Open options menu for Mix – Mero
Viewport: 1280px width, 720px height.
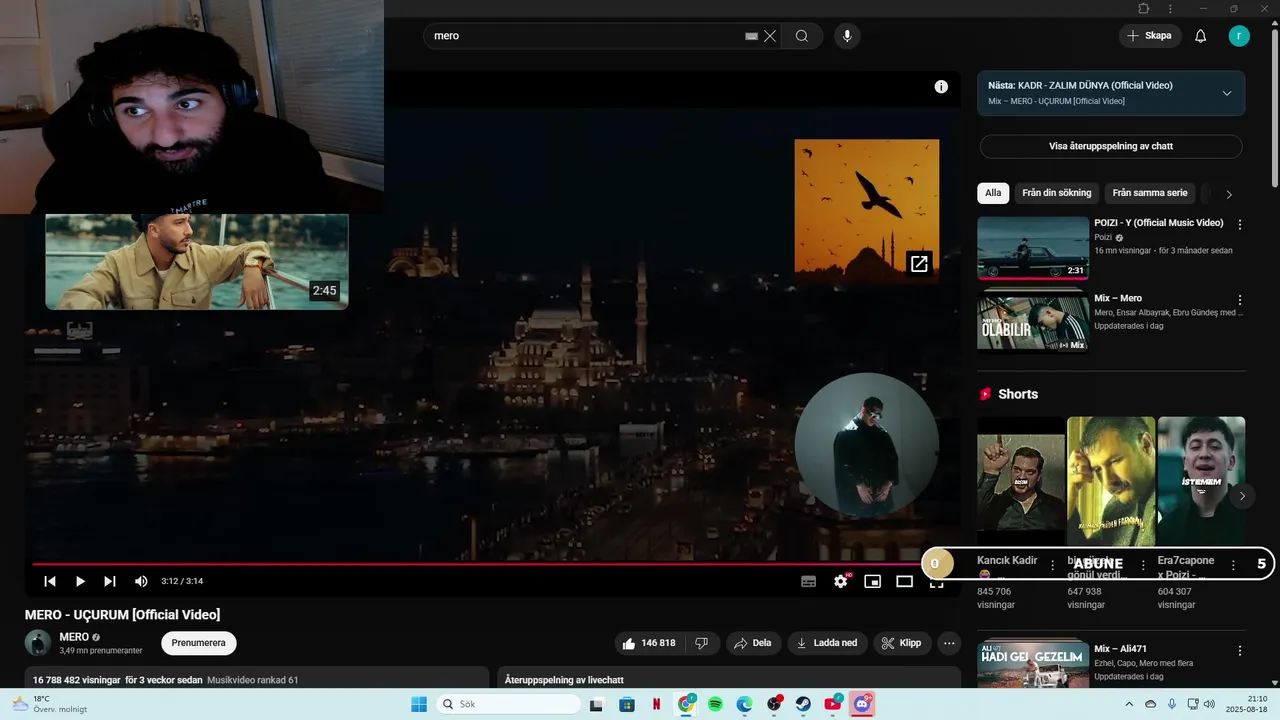tap(1240, 300)
